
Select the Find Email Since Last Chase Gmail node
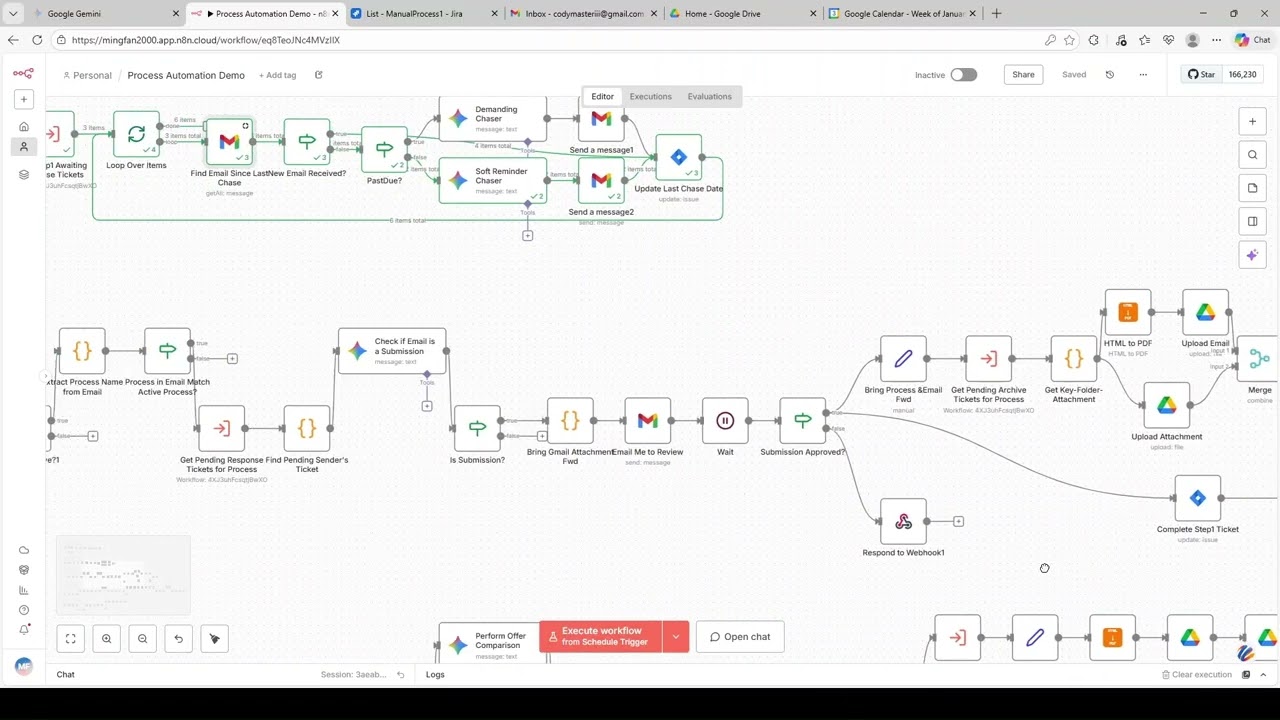(229, 142)
